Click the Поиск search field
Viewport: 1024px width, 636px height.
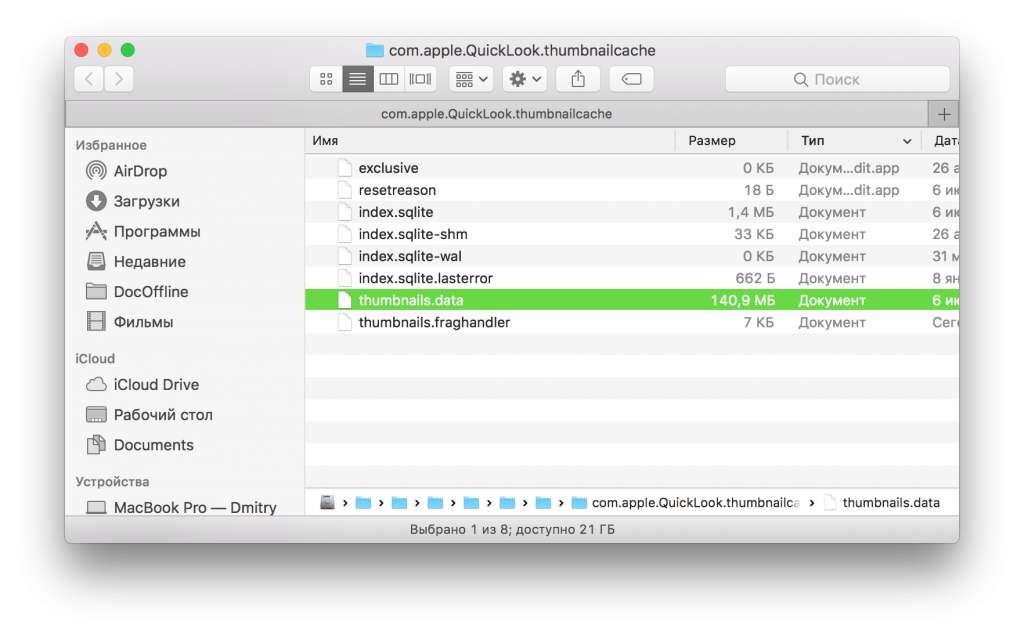tap(837, 80)
